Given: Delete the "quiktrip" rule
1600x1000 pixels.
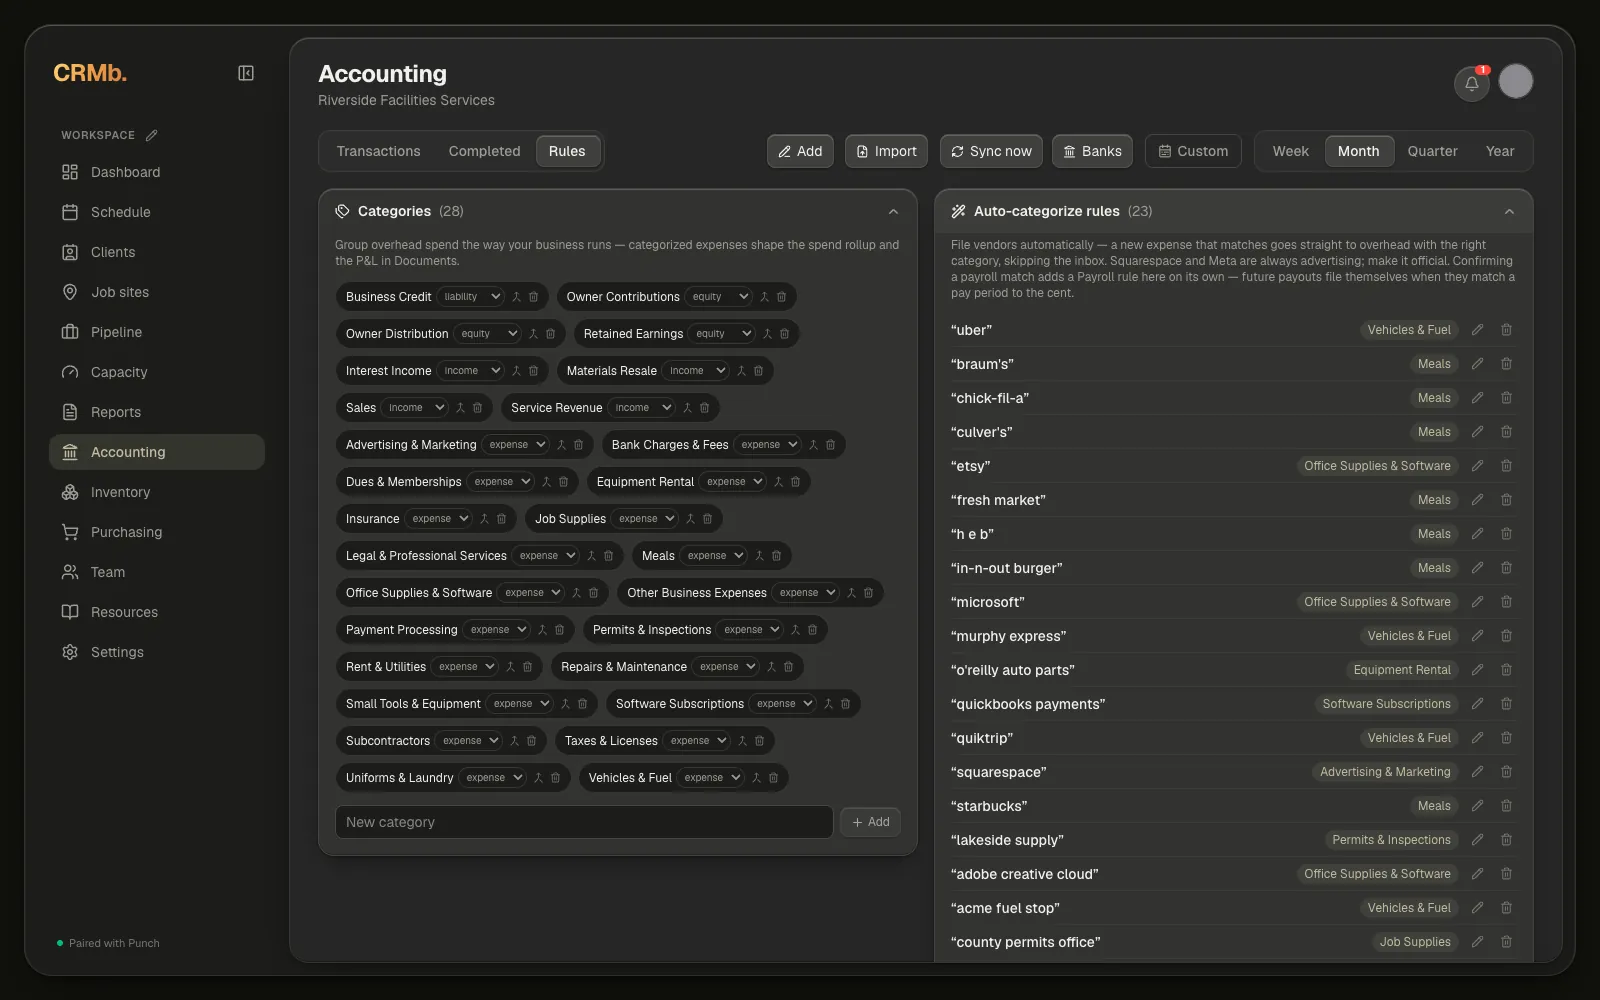Looking at the screenshot, I should (1506, 738).
